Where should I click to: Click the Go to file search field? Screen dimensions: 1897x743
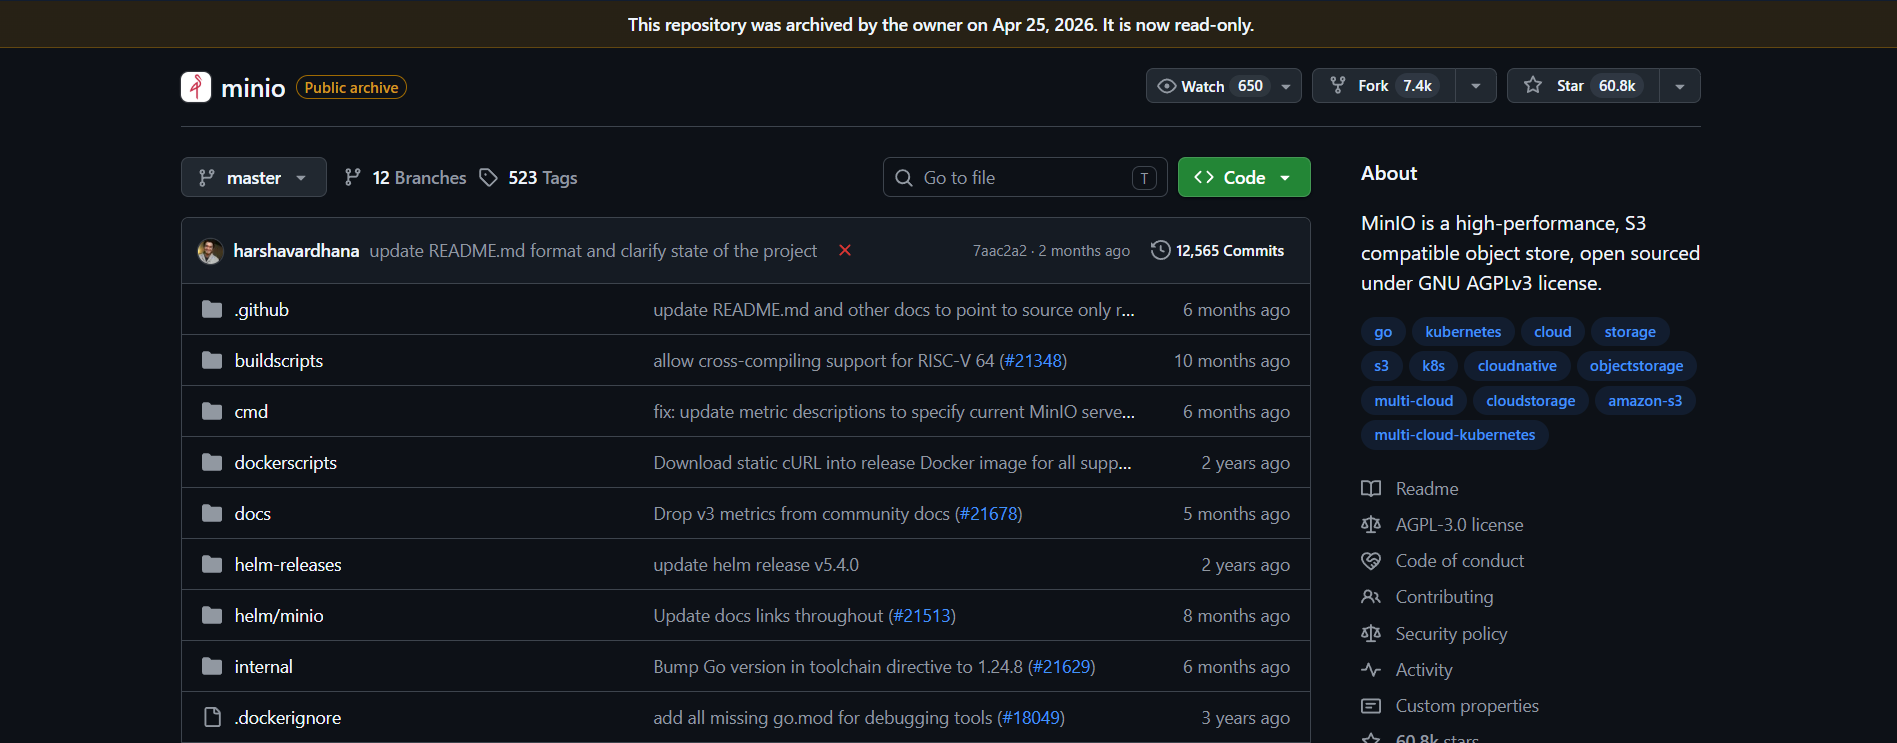pos(1025,177)
